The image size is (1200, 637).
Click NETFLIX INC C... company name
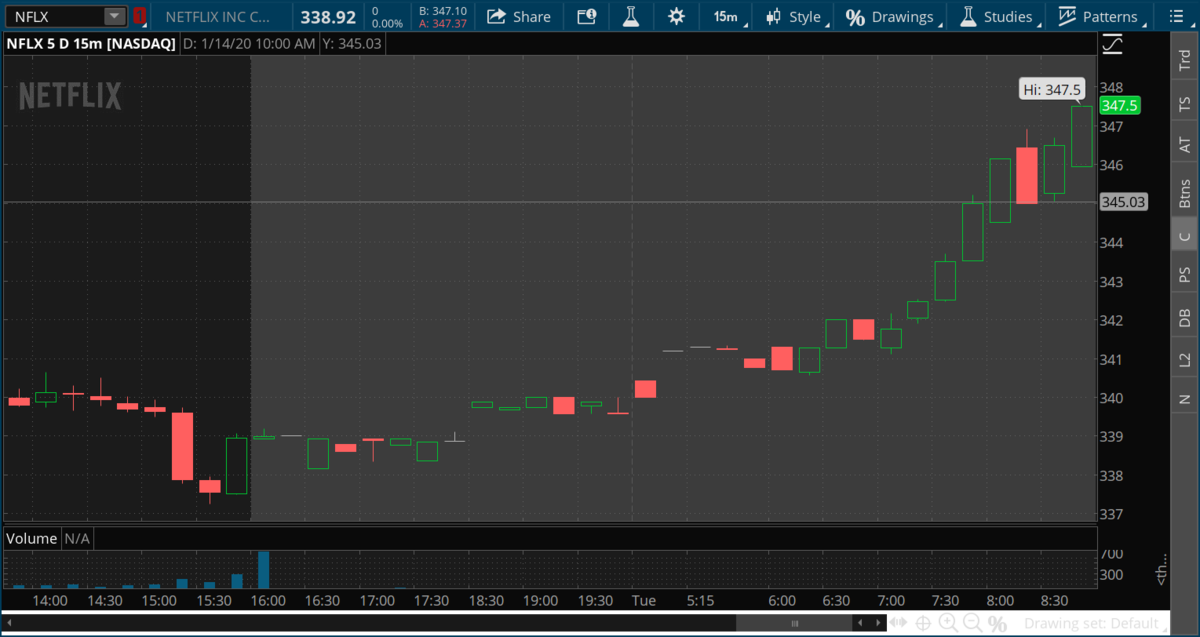coord(217,17)
